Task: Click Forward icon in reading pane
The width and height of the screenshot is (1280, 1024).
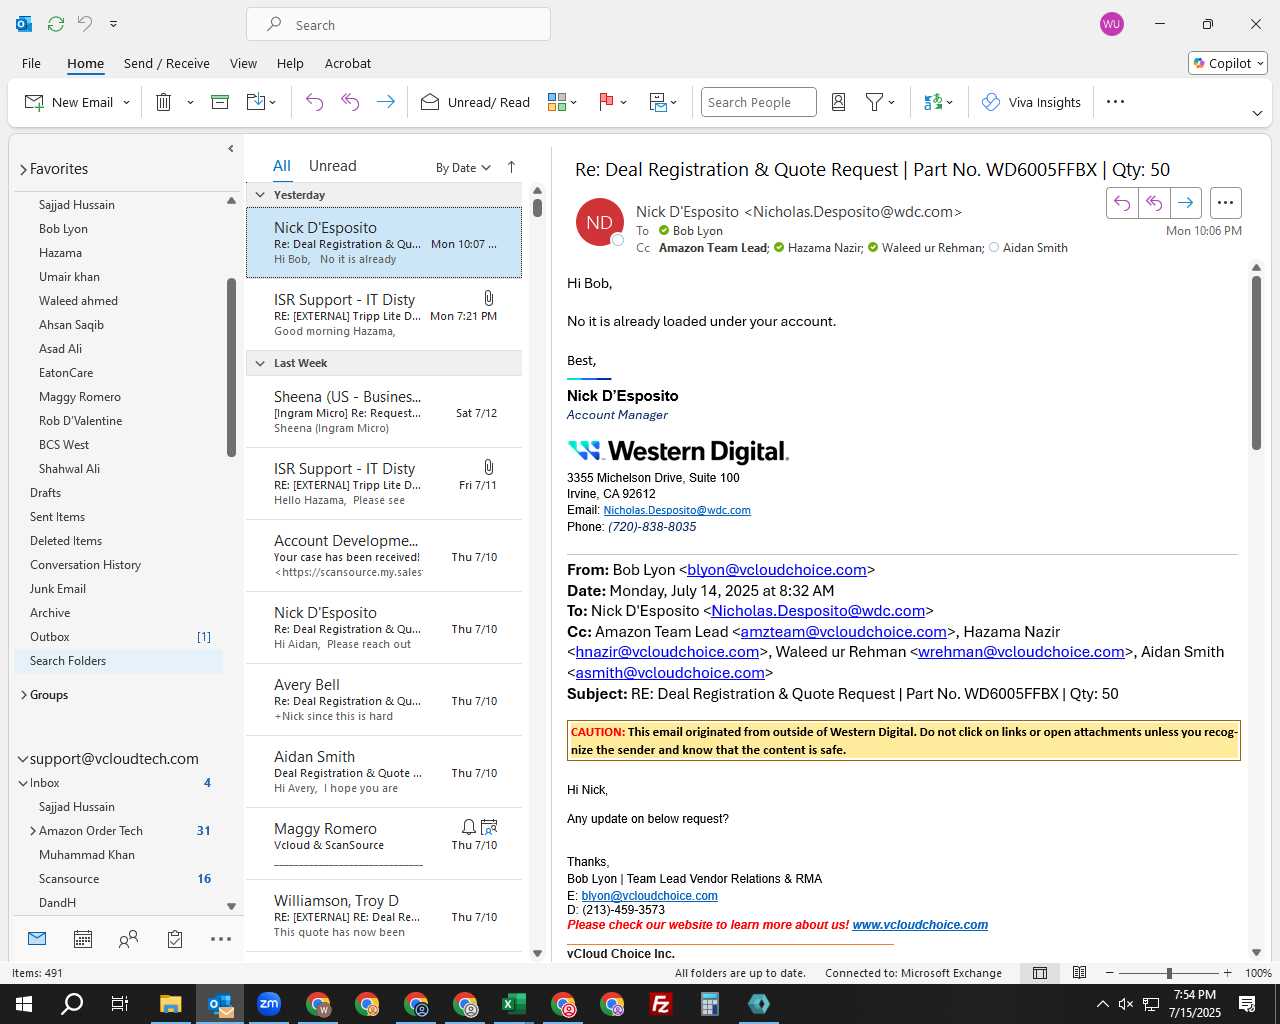Action: click(1186, 203)
